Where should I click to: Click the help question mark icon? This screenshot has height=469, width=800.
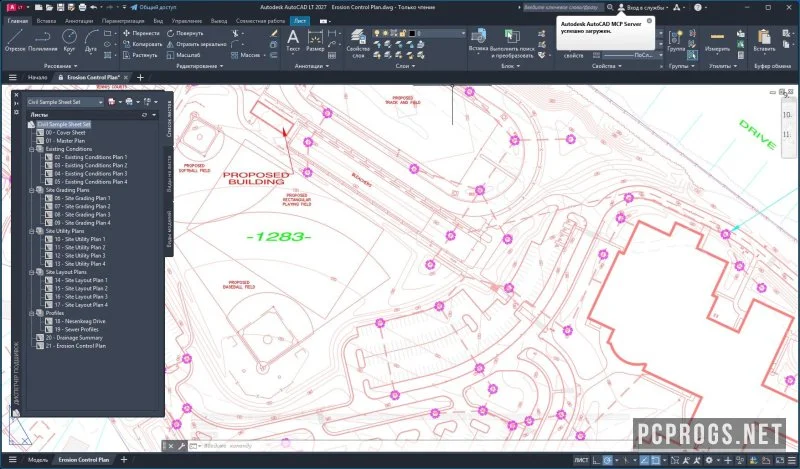697,8
